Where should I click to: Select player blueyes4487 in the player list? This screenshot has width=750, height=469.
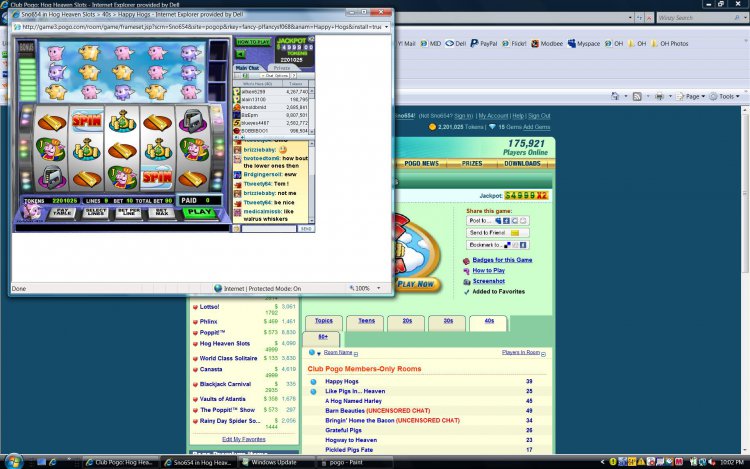pyautogui.click(x=271, y=123)
